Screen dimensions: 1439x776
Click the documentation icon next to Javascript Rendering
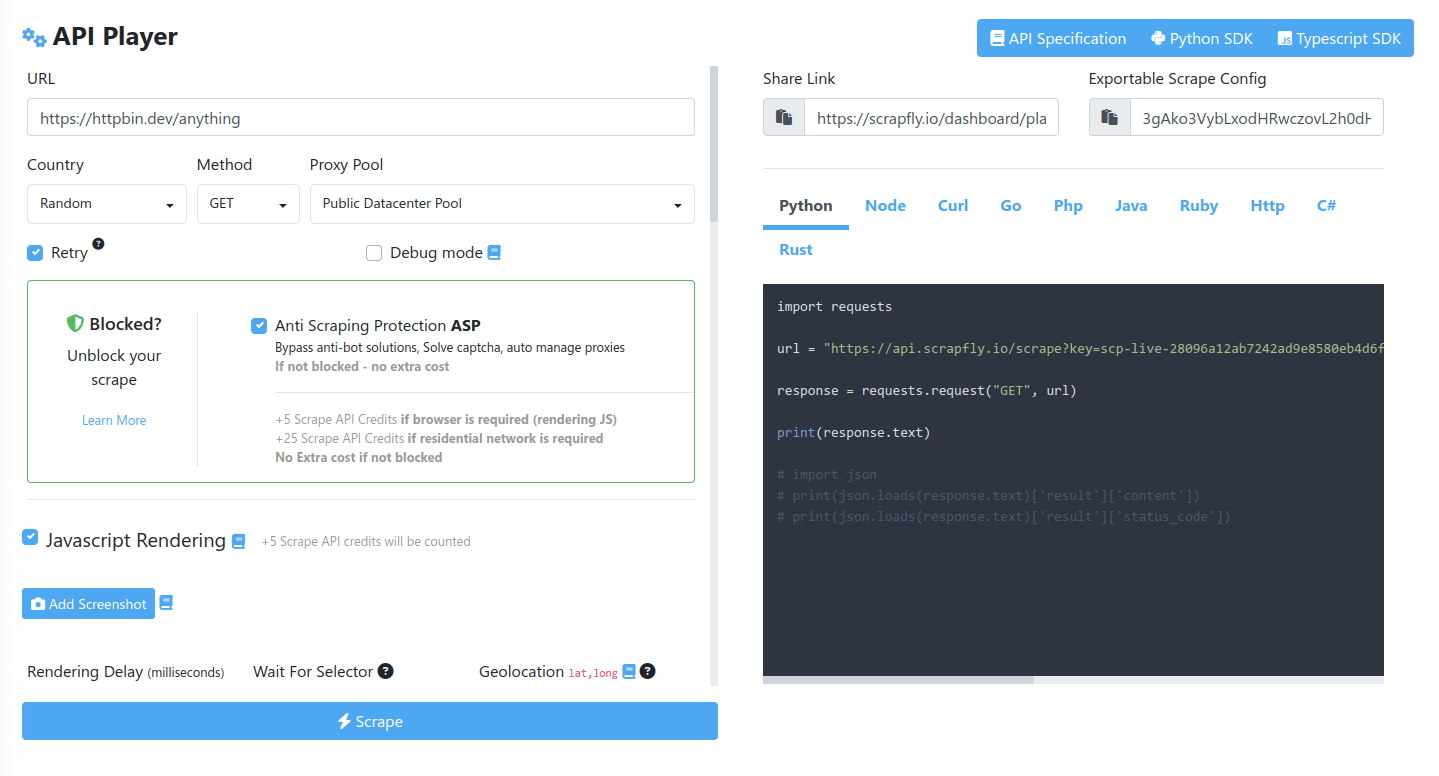[x=238, y=541]
